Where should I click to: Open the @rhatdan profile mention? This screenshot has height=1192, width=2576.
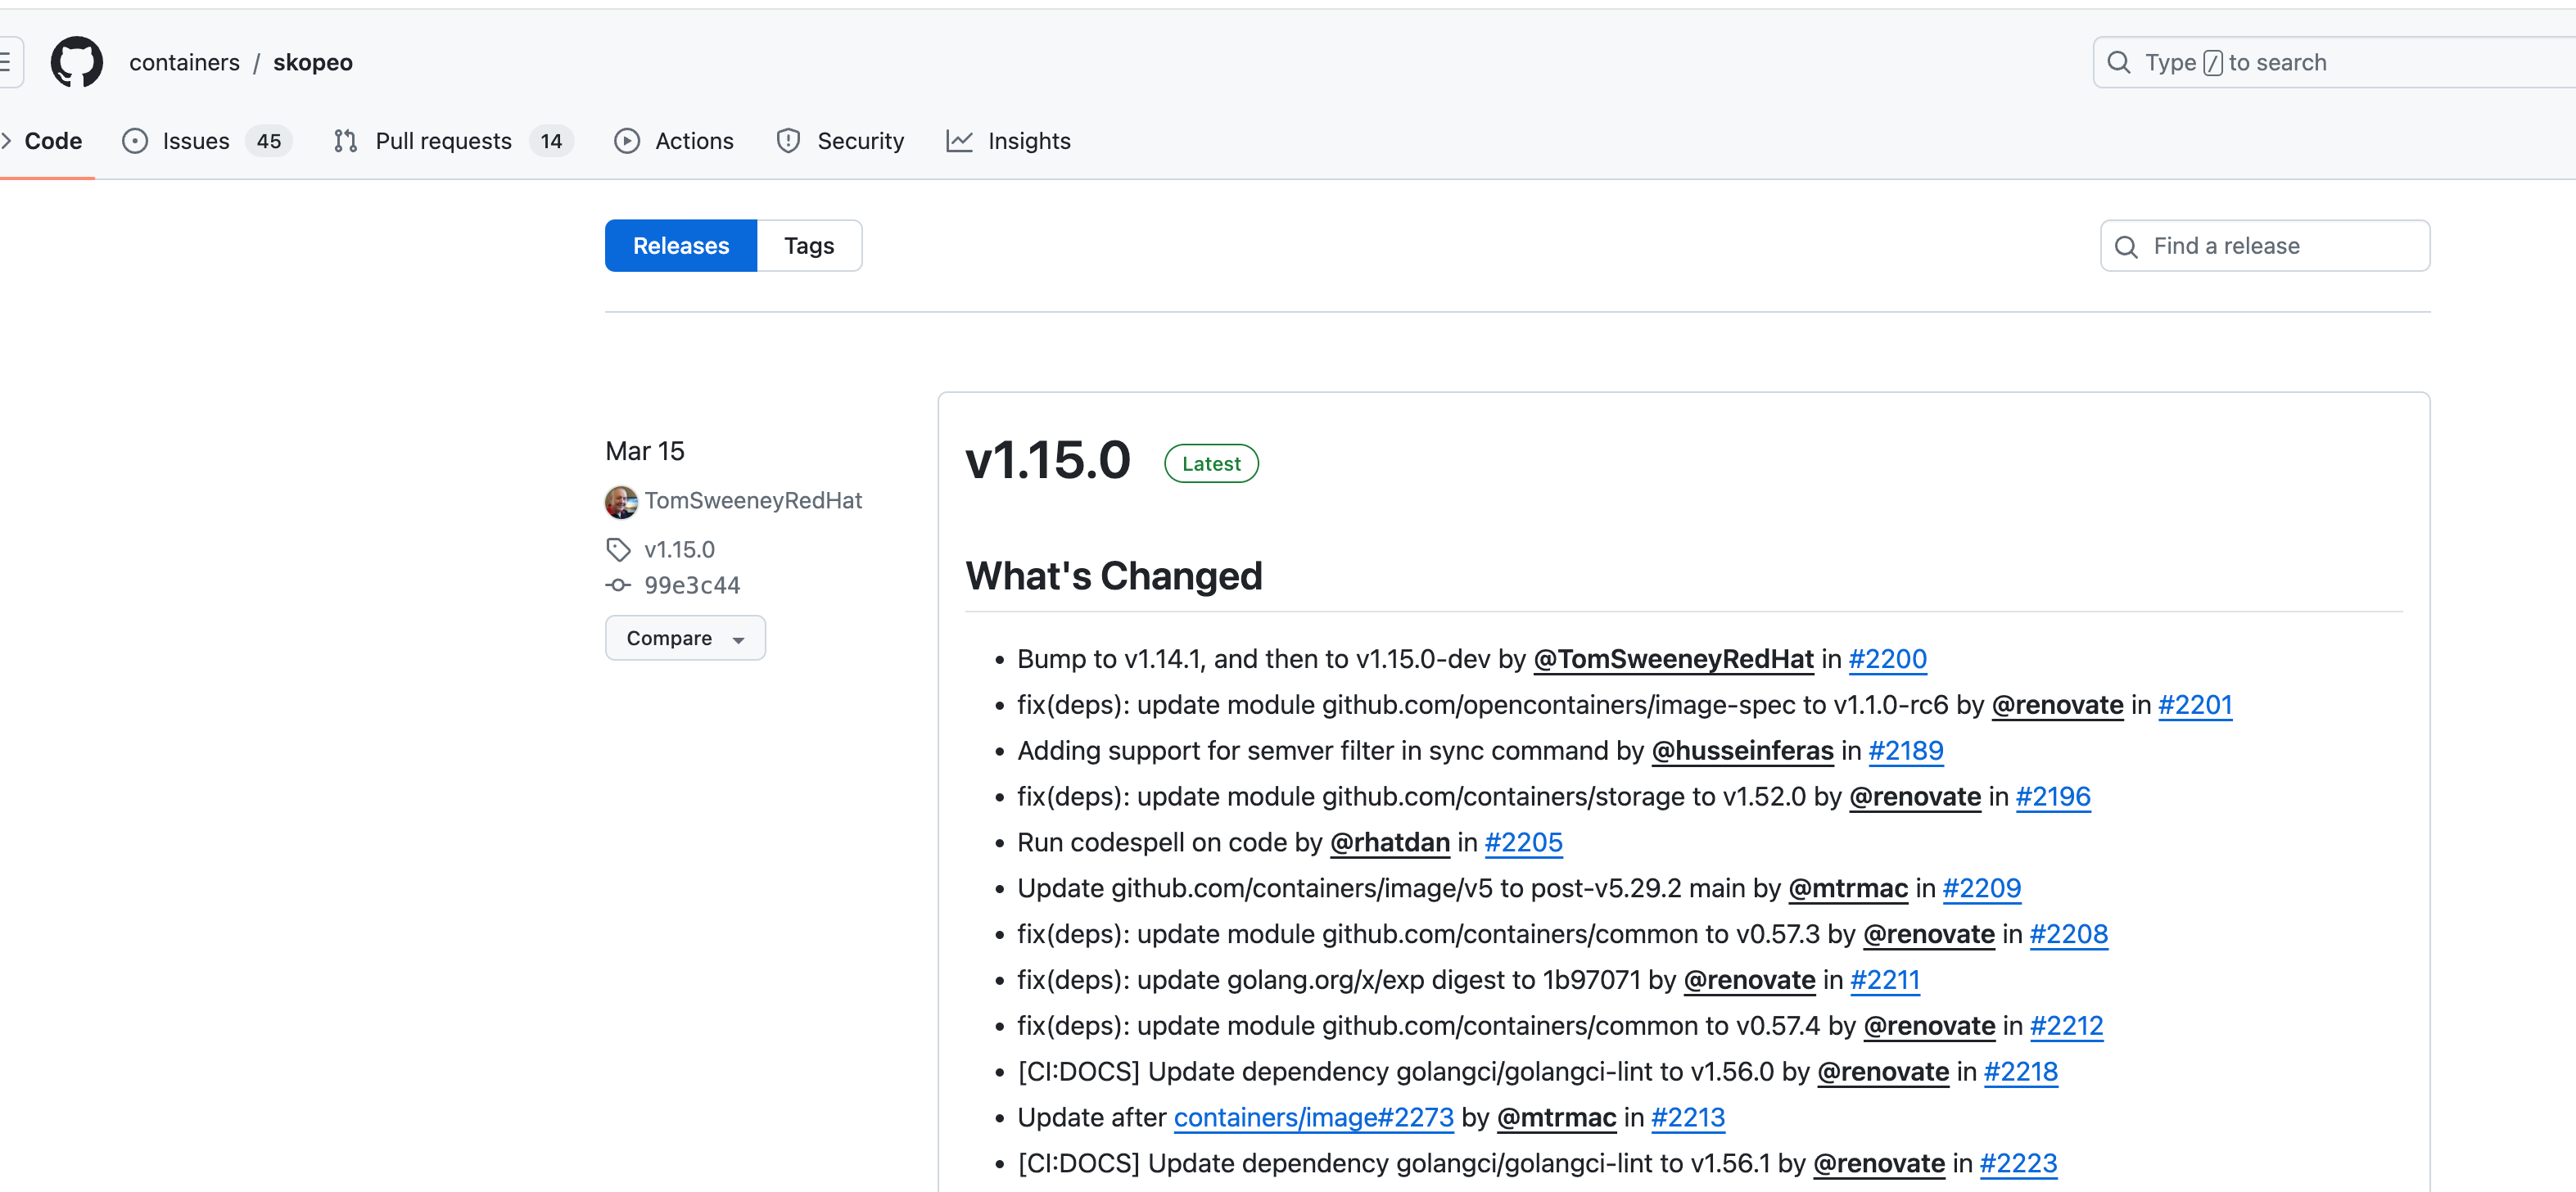[x=1389, y=843]
